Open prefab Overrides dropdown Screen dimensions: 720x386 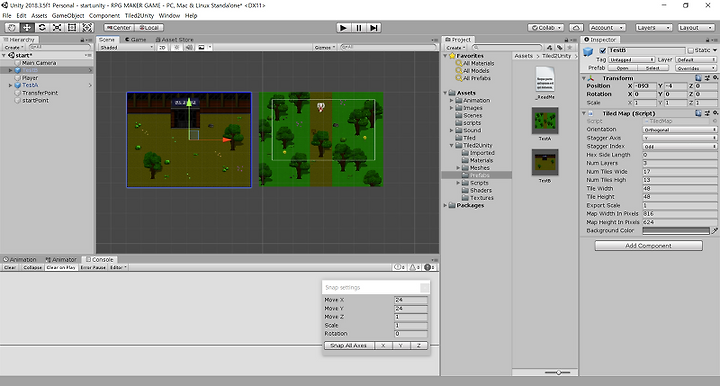(x=696, y=68)
